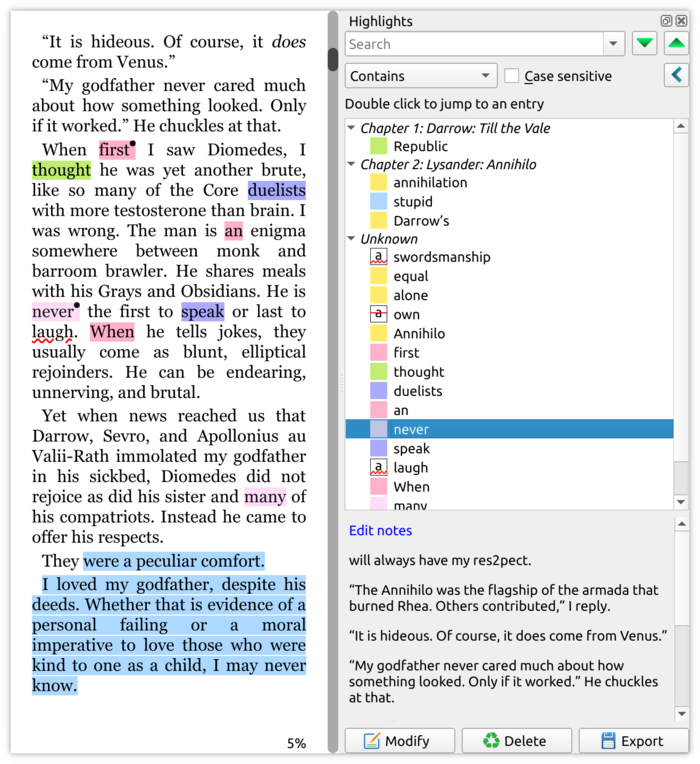Focus the highlights Search field

pyautogui.click(x=474, y=44)
